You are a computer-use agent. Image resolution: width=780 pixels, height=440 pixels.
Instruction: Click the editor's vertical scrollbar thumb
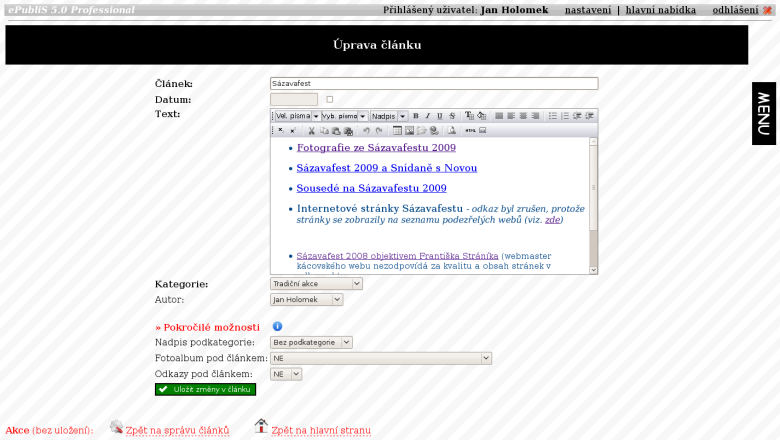593,188
